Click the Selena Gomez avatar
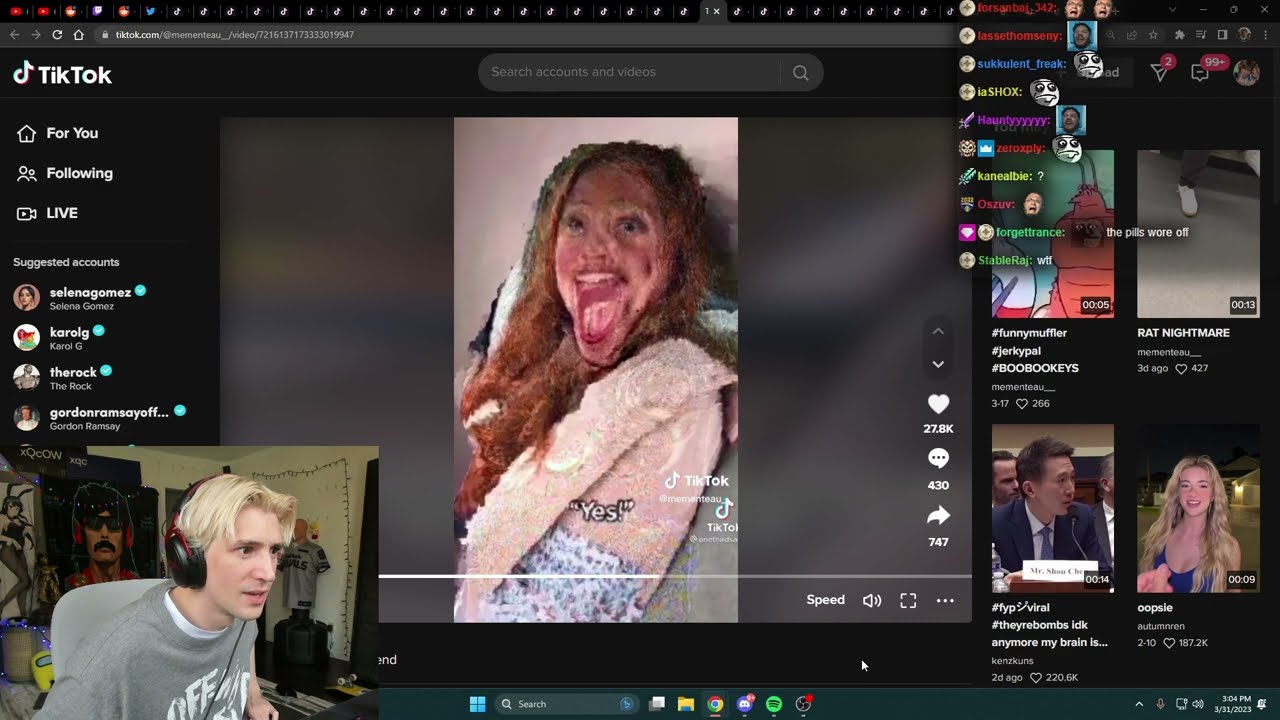 tap(27, 298)
